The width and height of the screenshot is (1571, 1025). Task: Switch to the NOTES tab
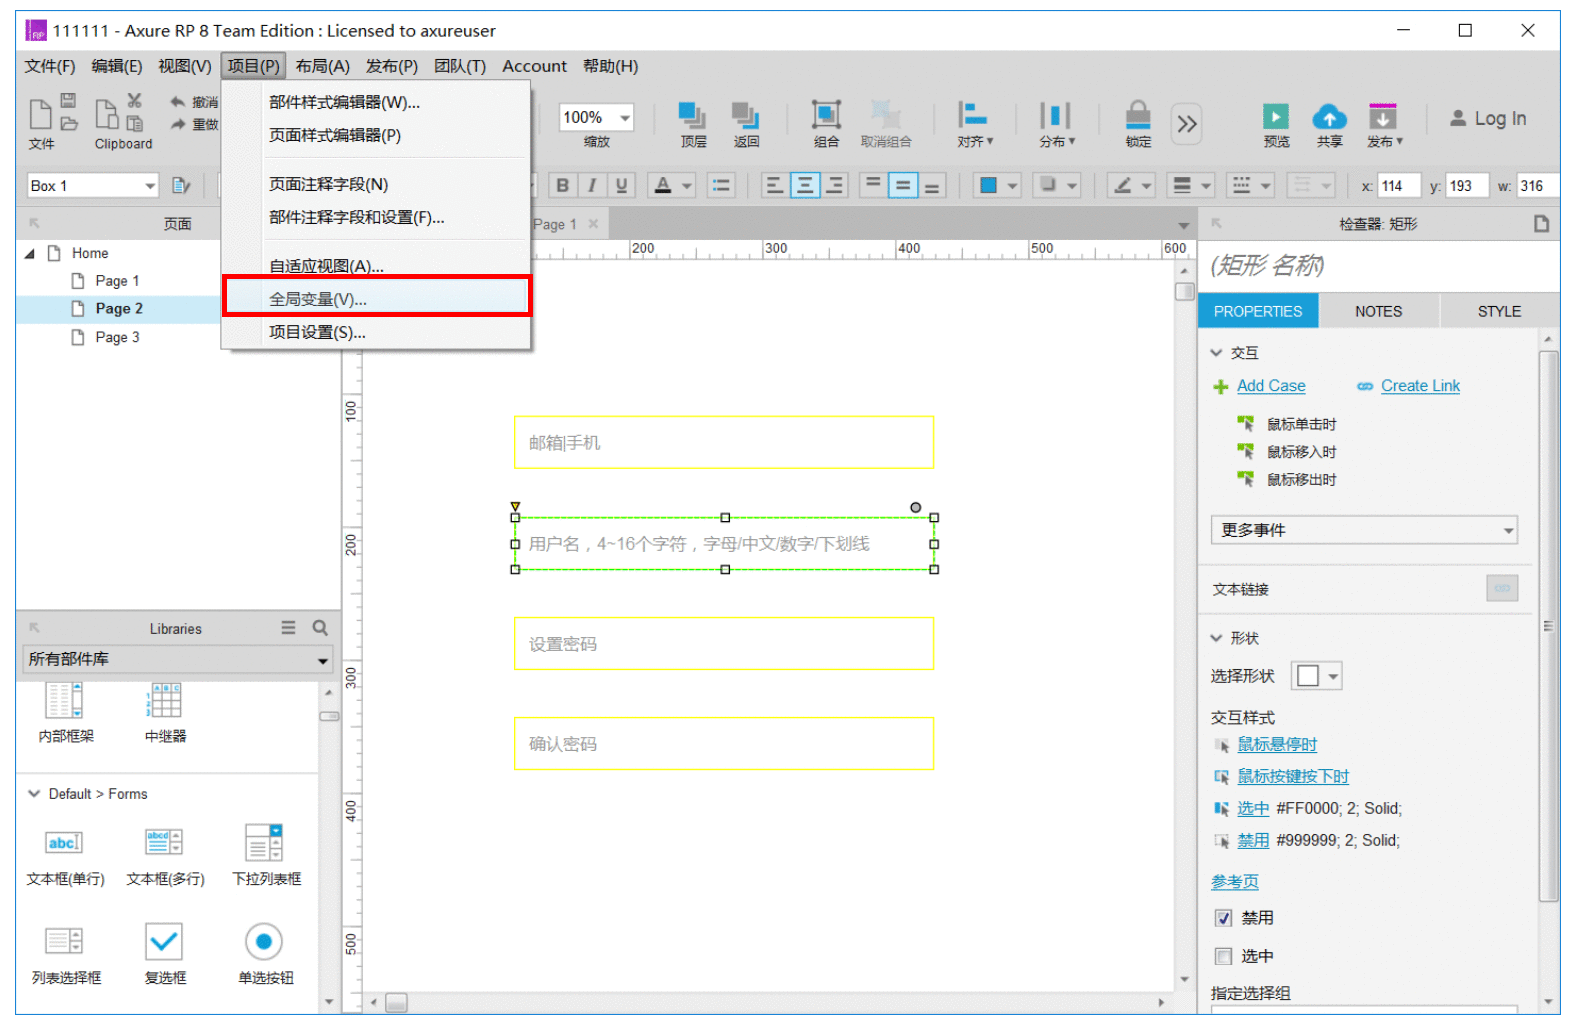1378,311
